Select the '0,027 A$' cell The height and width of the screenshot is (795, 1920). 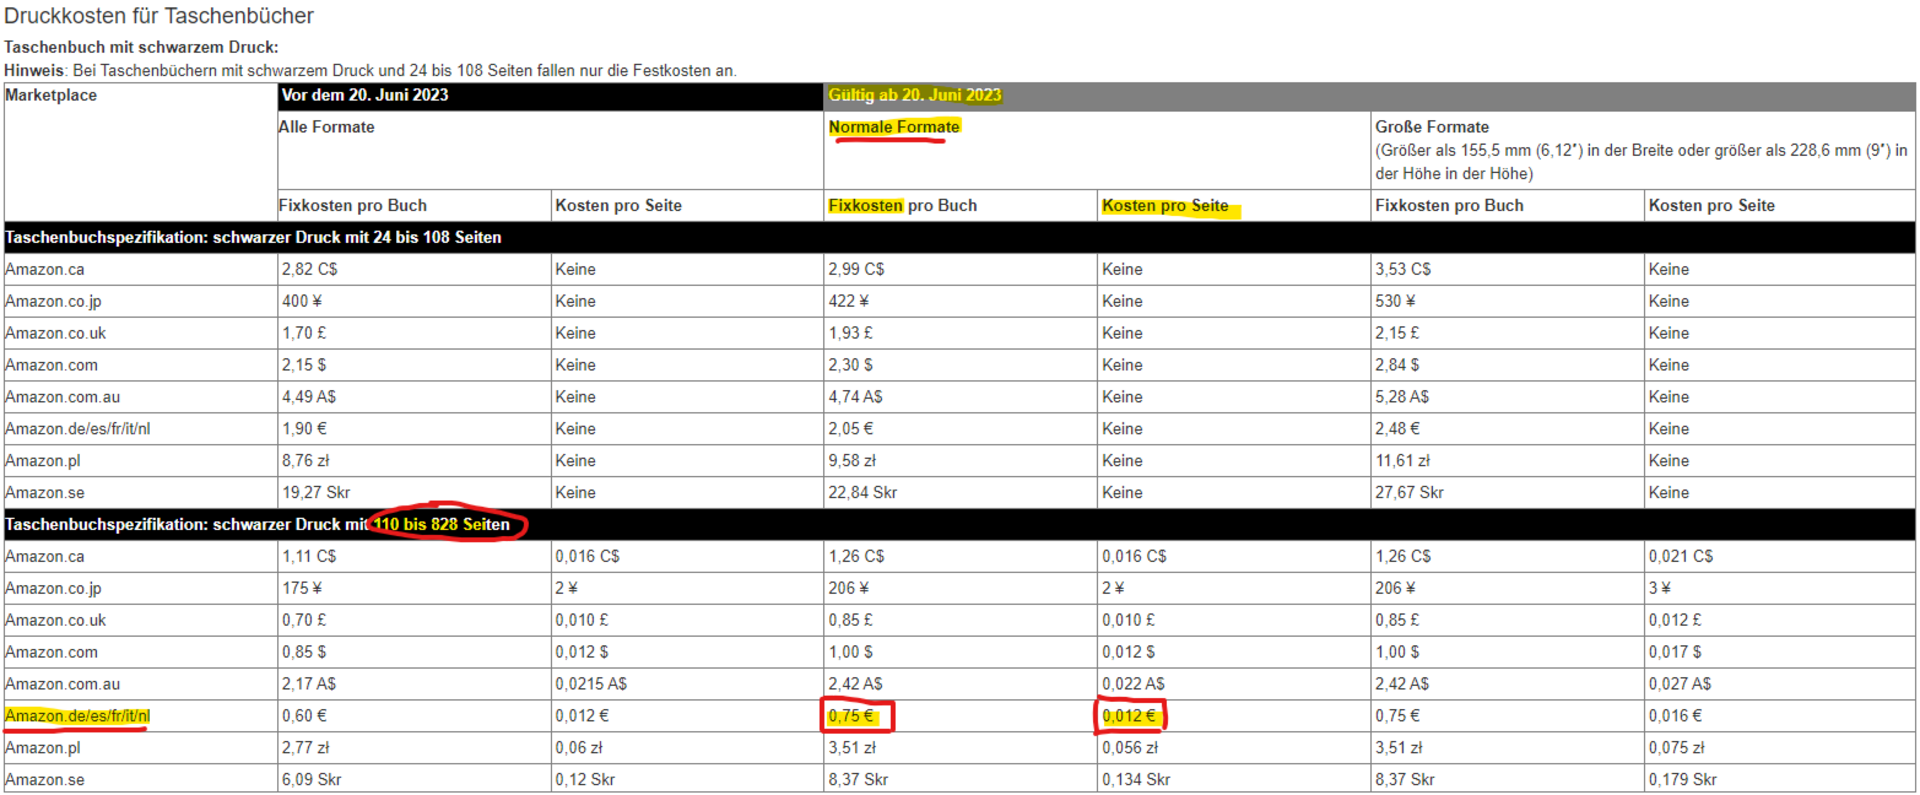[x=1781, y=684]
